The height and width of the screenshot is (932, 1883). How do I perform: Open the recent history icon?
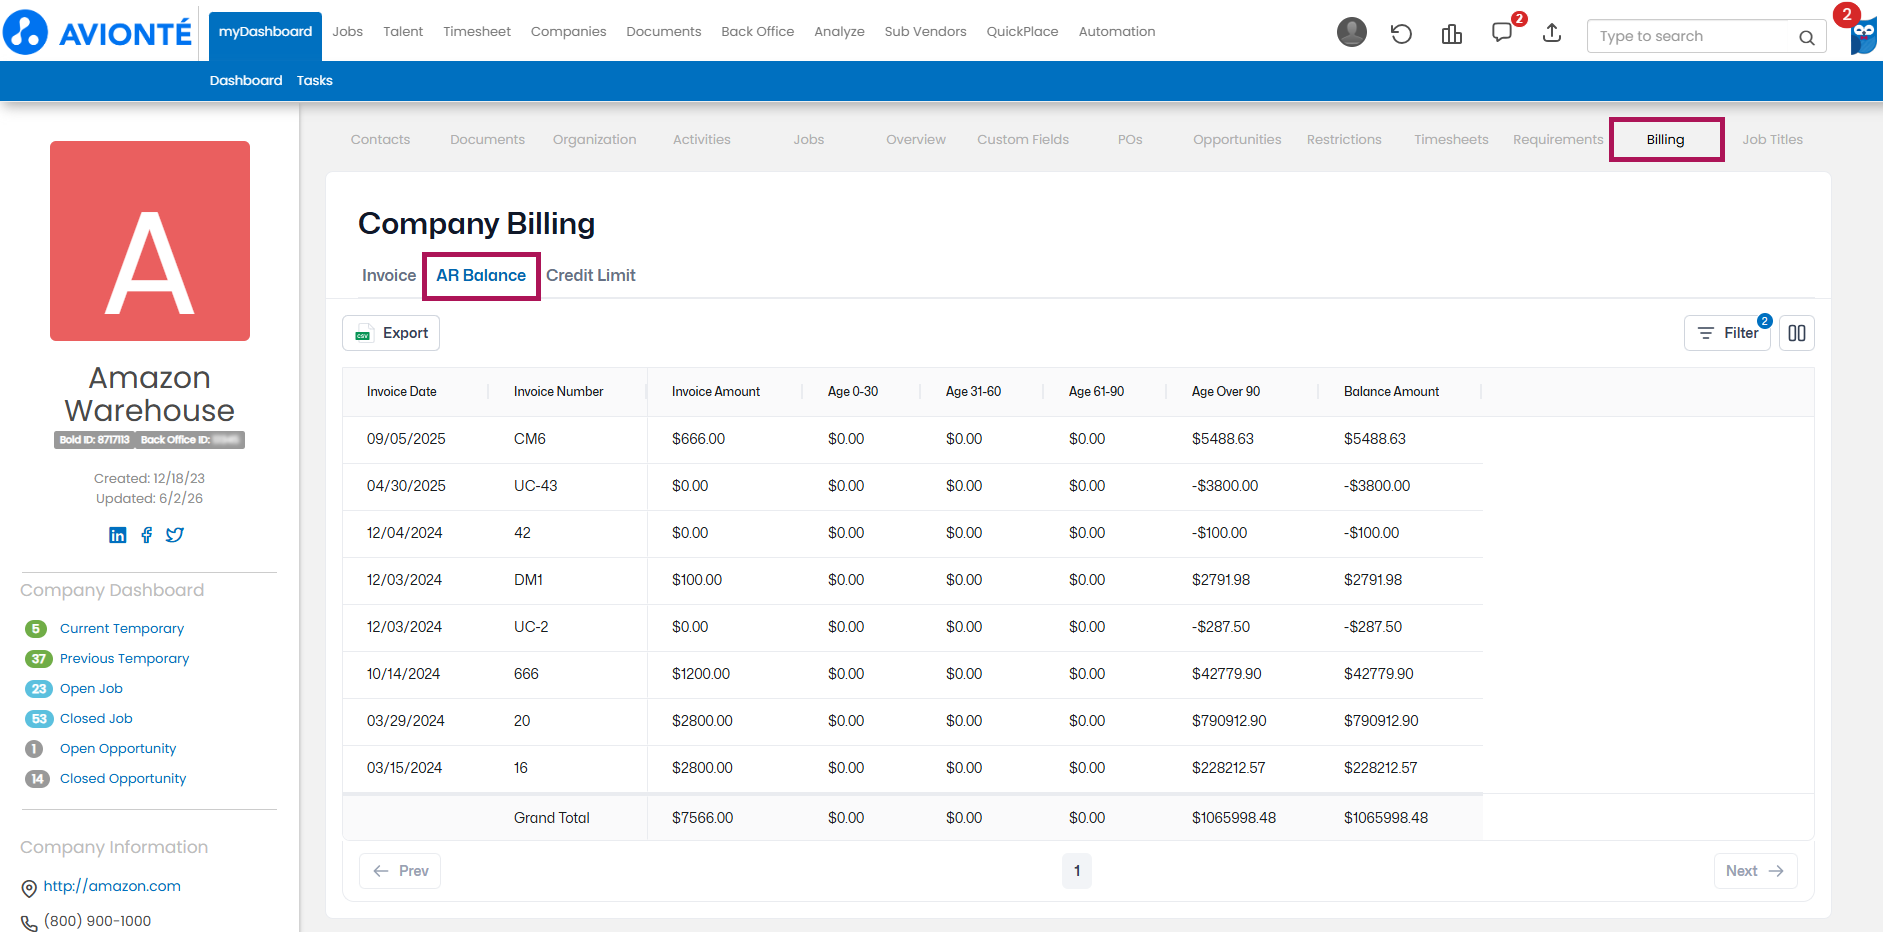pyautogui.click(x=1401, y=34)
